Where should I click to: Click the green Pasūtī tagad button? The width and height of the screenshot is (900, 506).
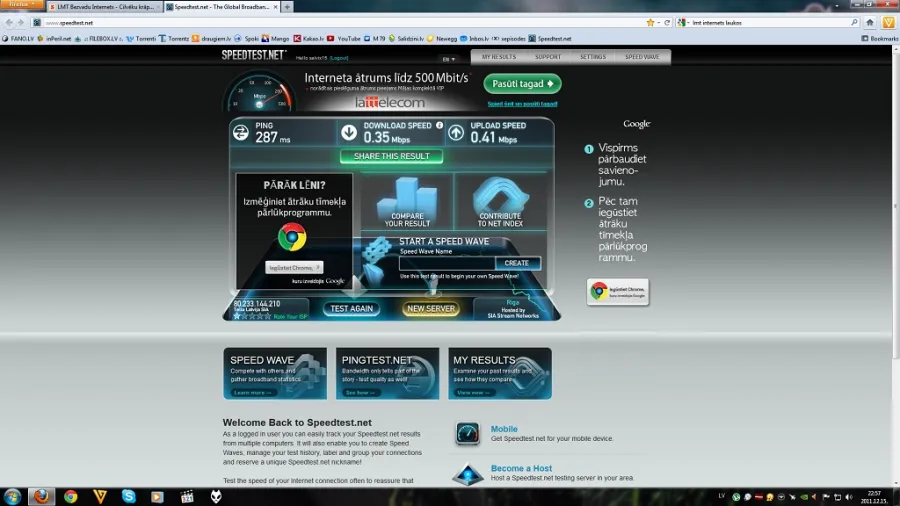[x=522, y=84]
